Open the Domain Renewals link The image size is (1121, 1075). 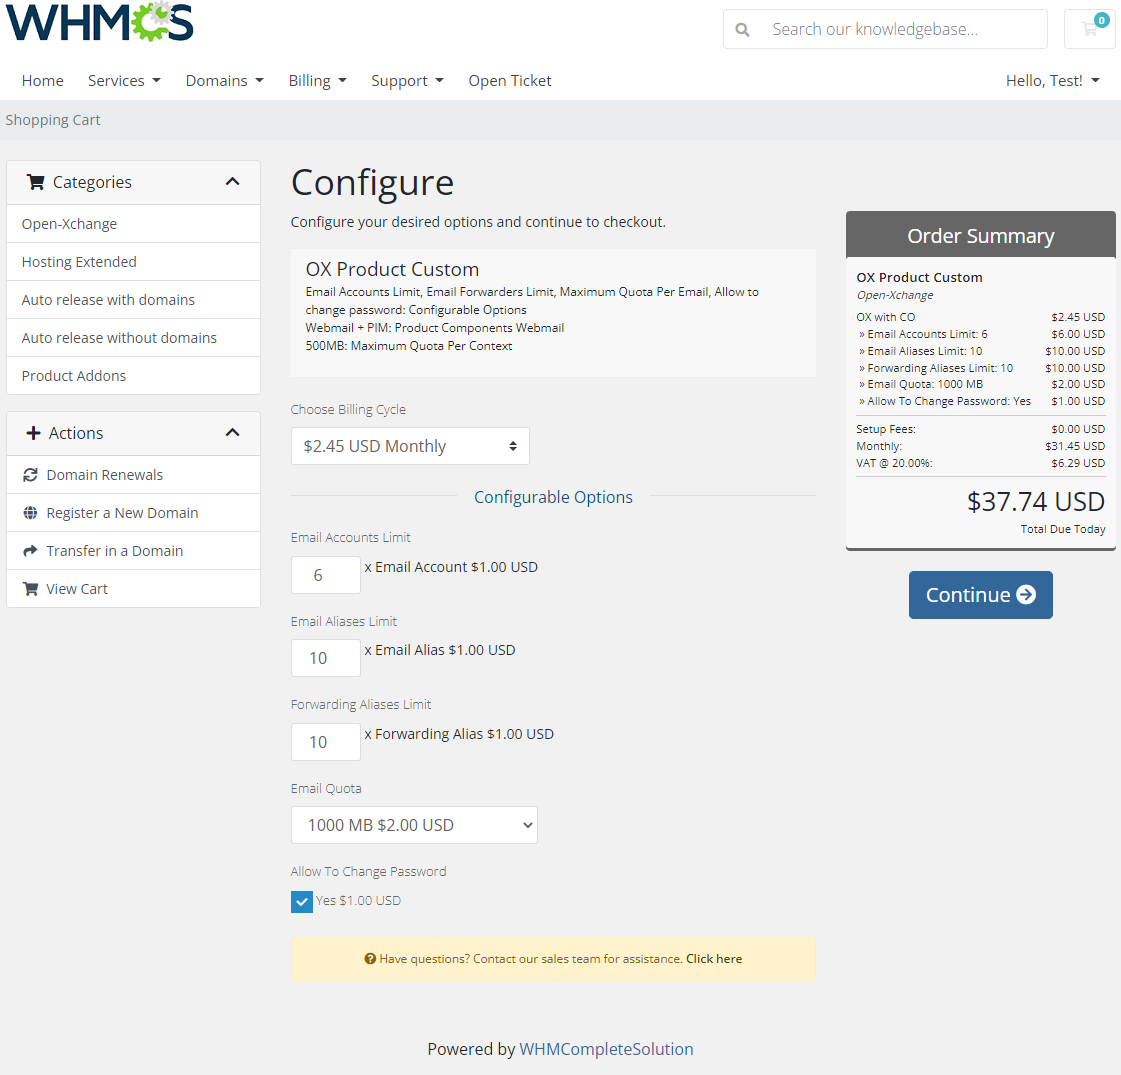134,475
